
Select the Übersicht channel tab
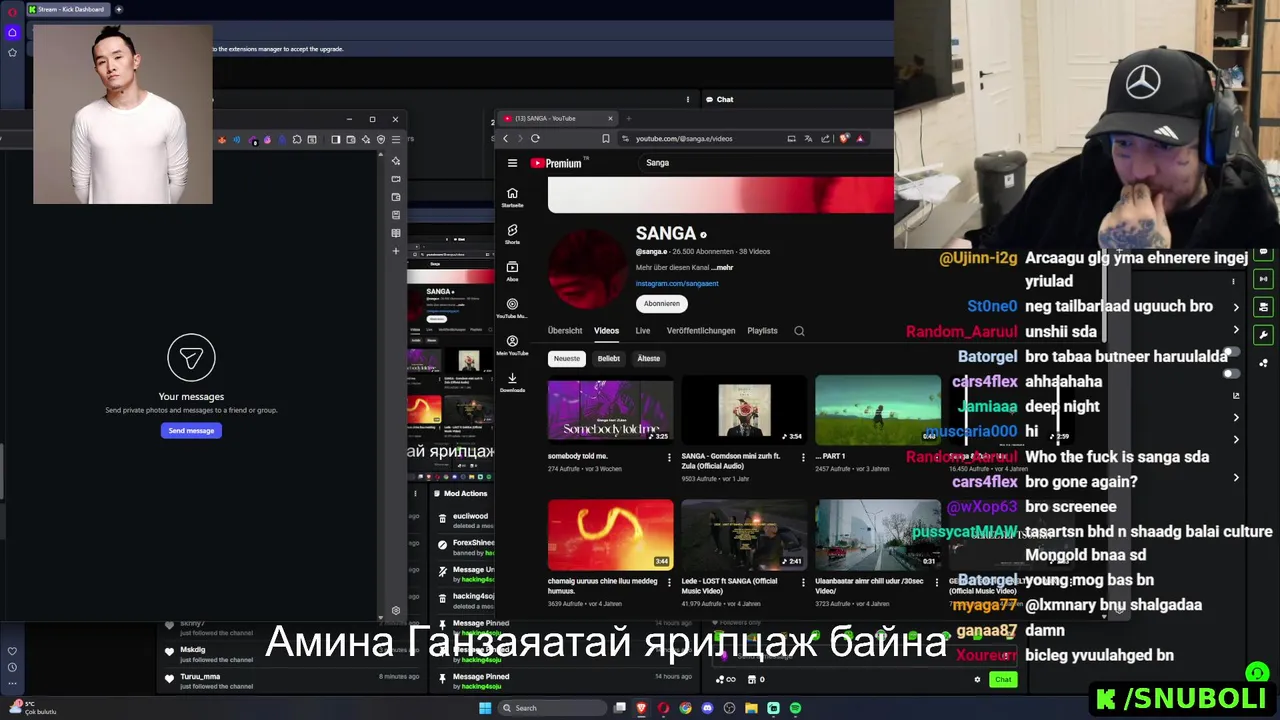[x=565, y=331]
